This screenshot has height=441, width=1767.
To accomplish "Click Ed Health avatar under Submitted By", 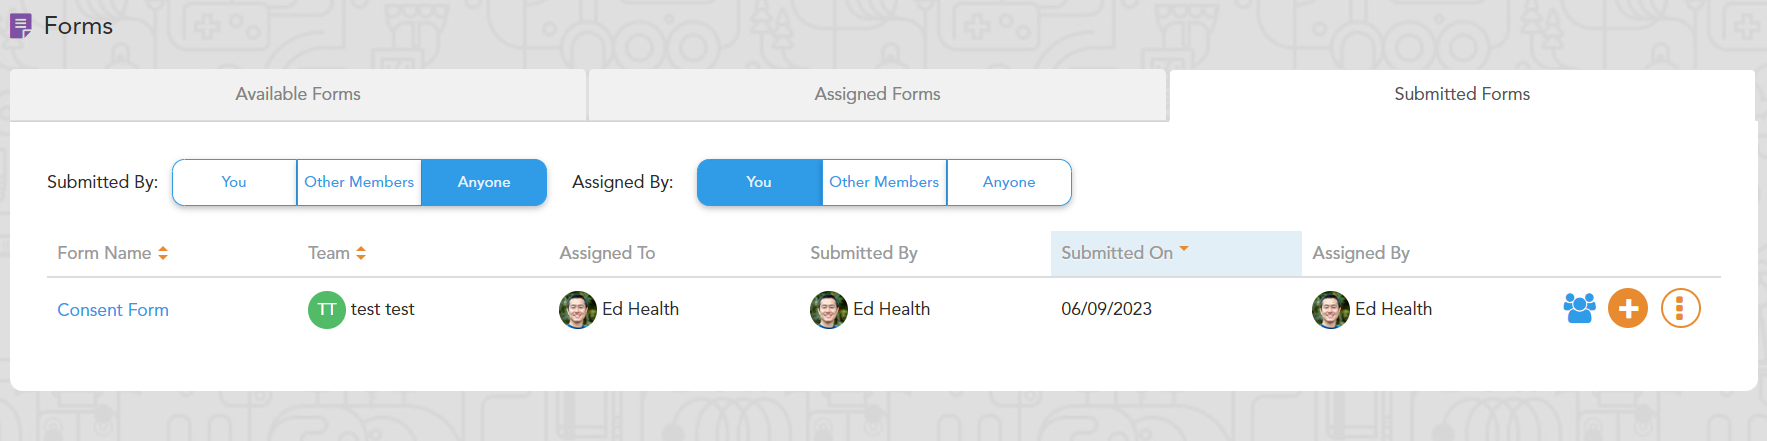I will [829, 310].
